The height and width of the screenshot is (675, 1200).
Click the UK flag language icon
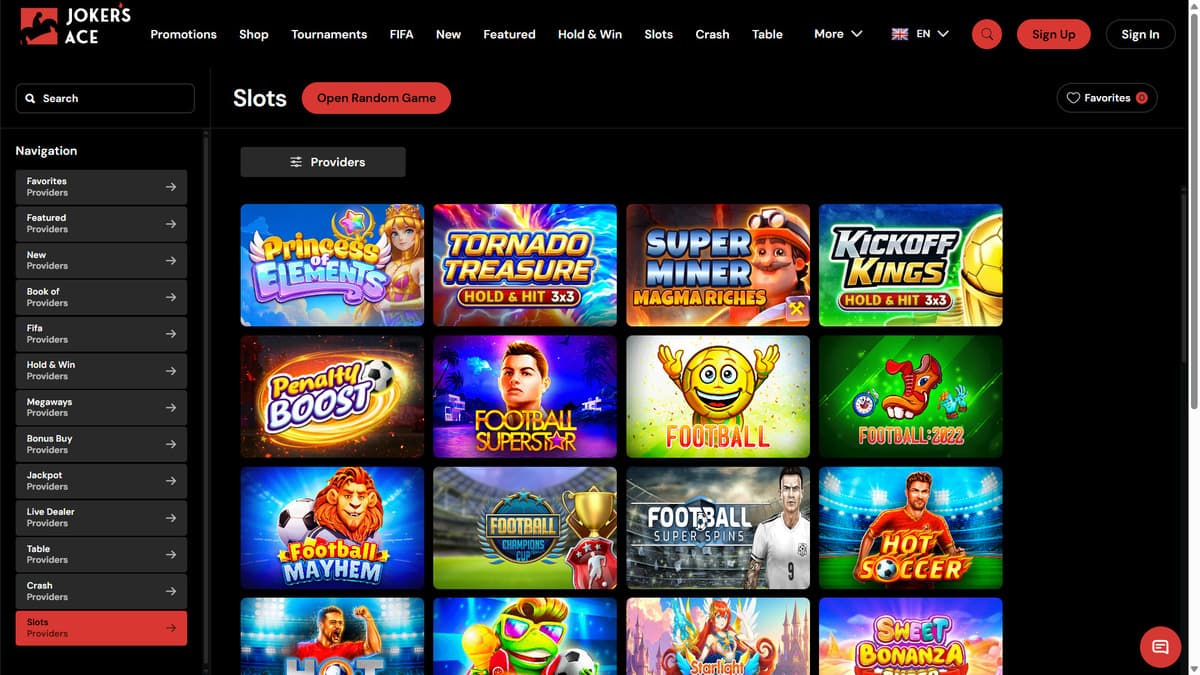tap(899, 34)
